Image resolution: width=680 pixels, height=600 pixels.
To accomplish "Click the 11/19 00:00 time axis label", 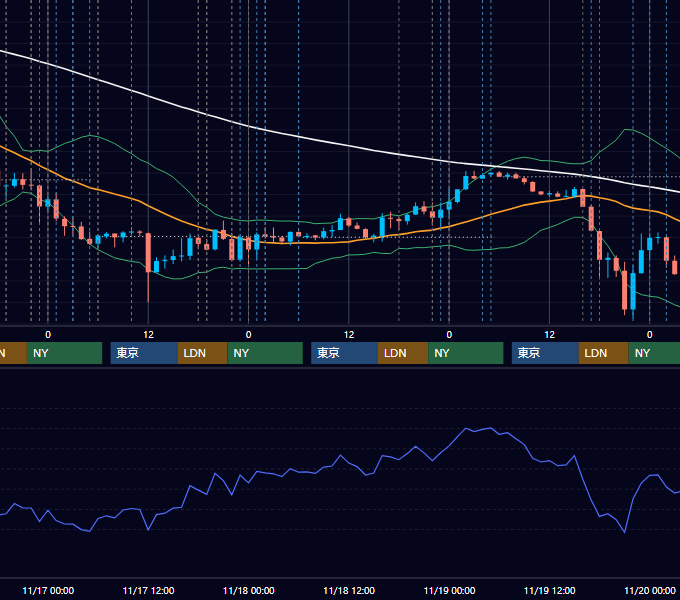I will pos(449,590).
